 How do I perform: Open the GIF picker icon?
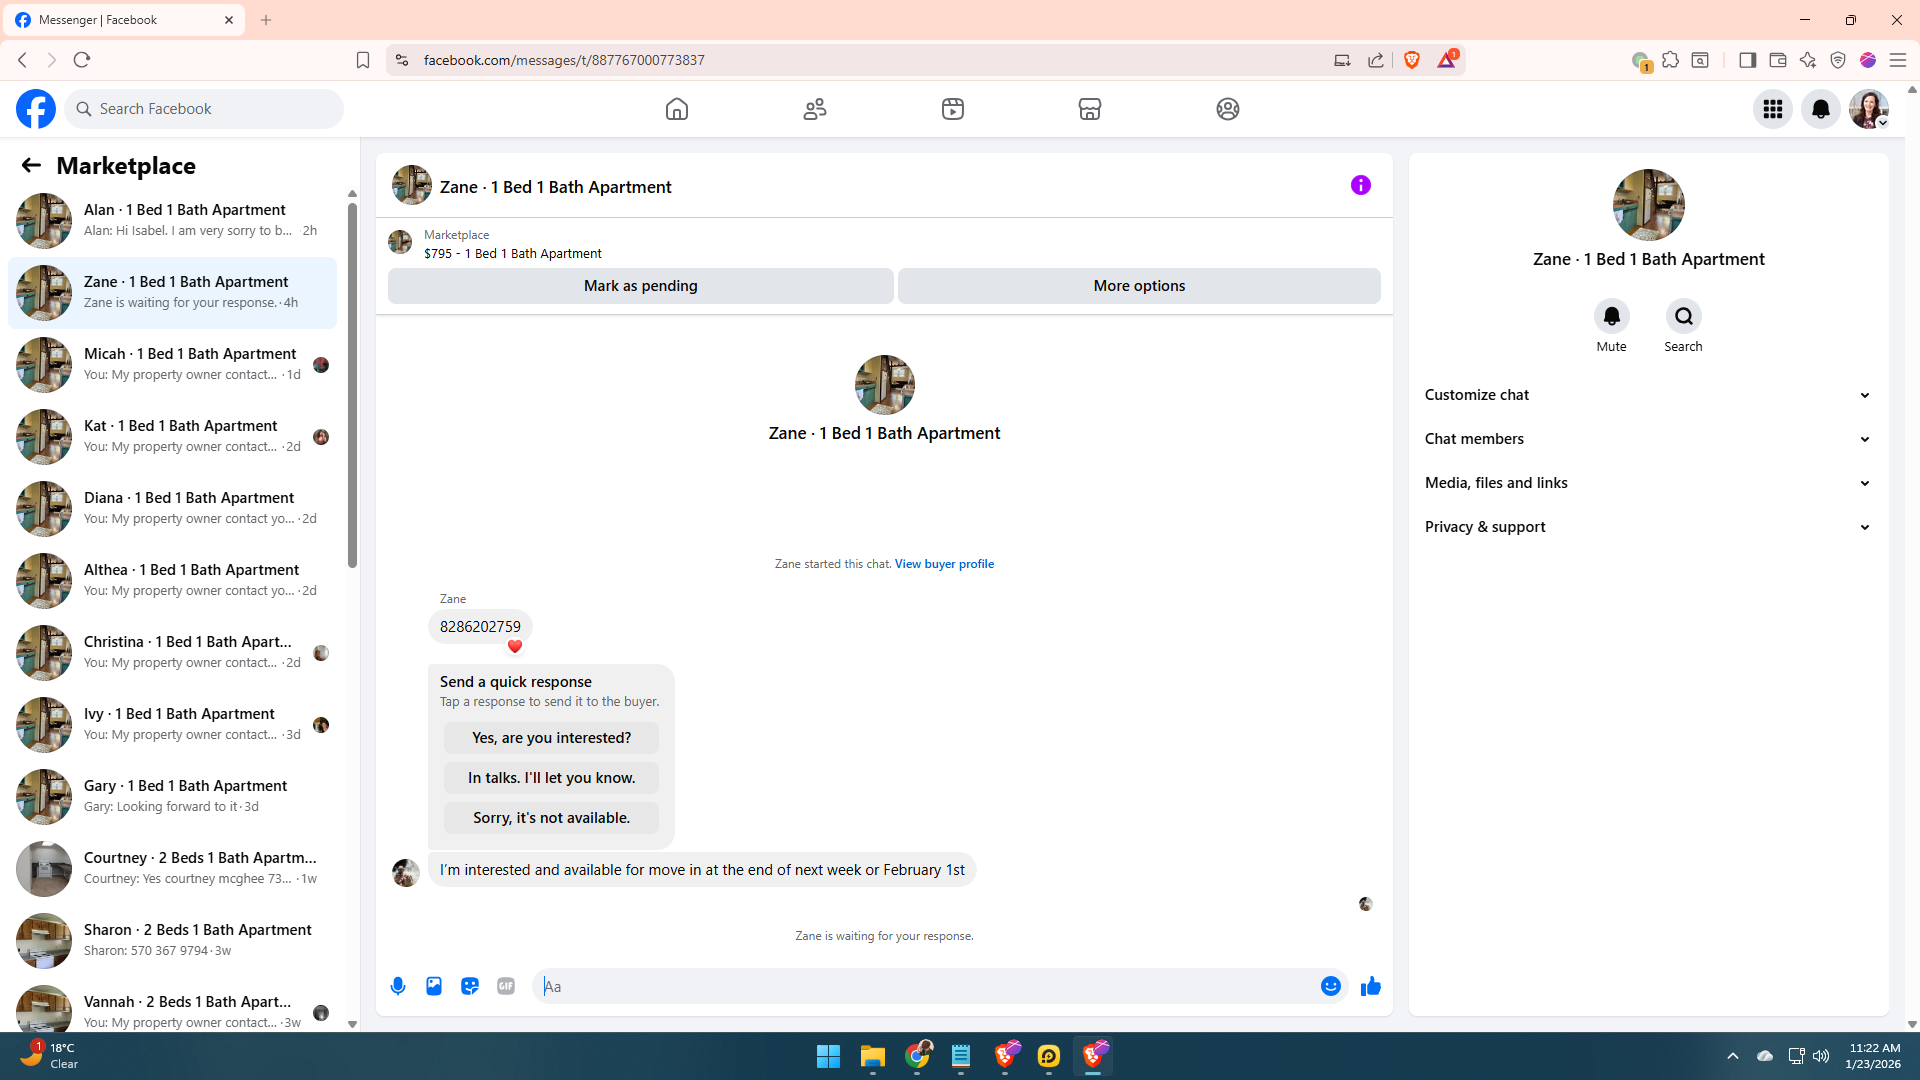click(x=506, y=986)
